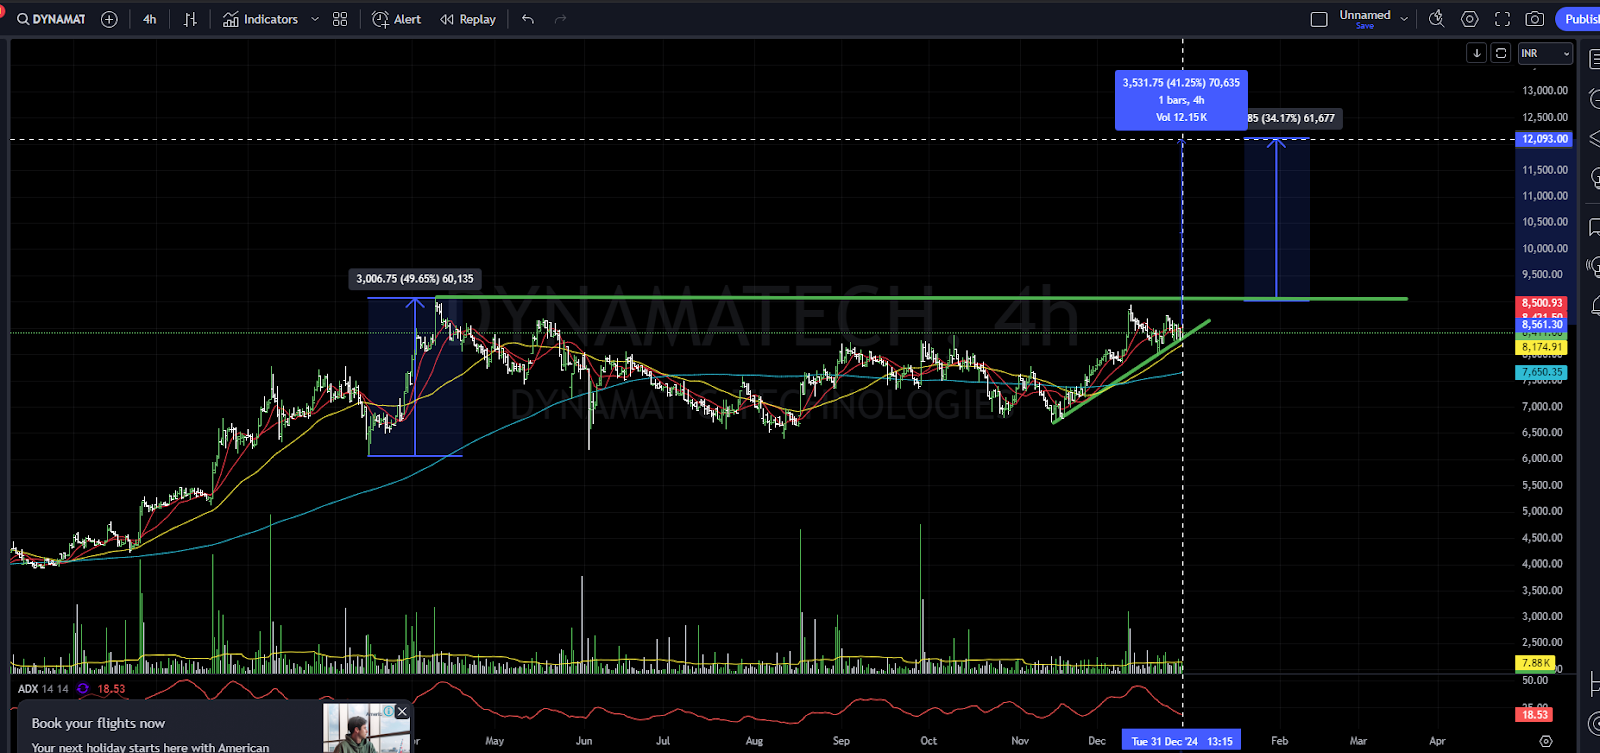Click the 5,000.00 price scale value
This screenshot has height=753, width=1600.
coord(1542,511)
